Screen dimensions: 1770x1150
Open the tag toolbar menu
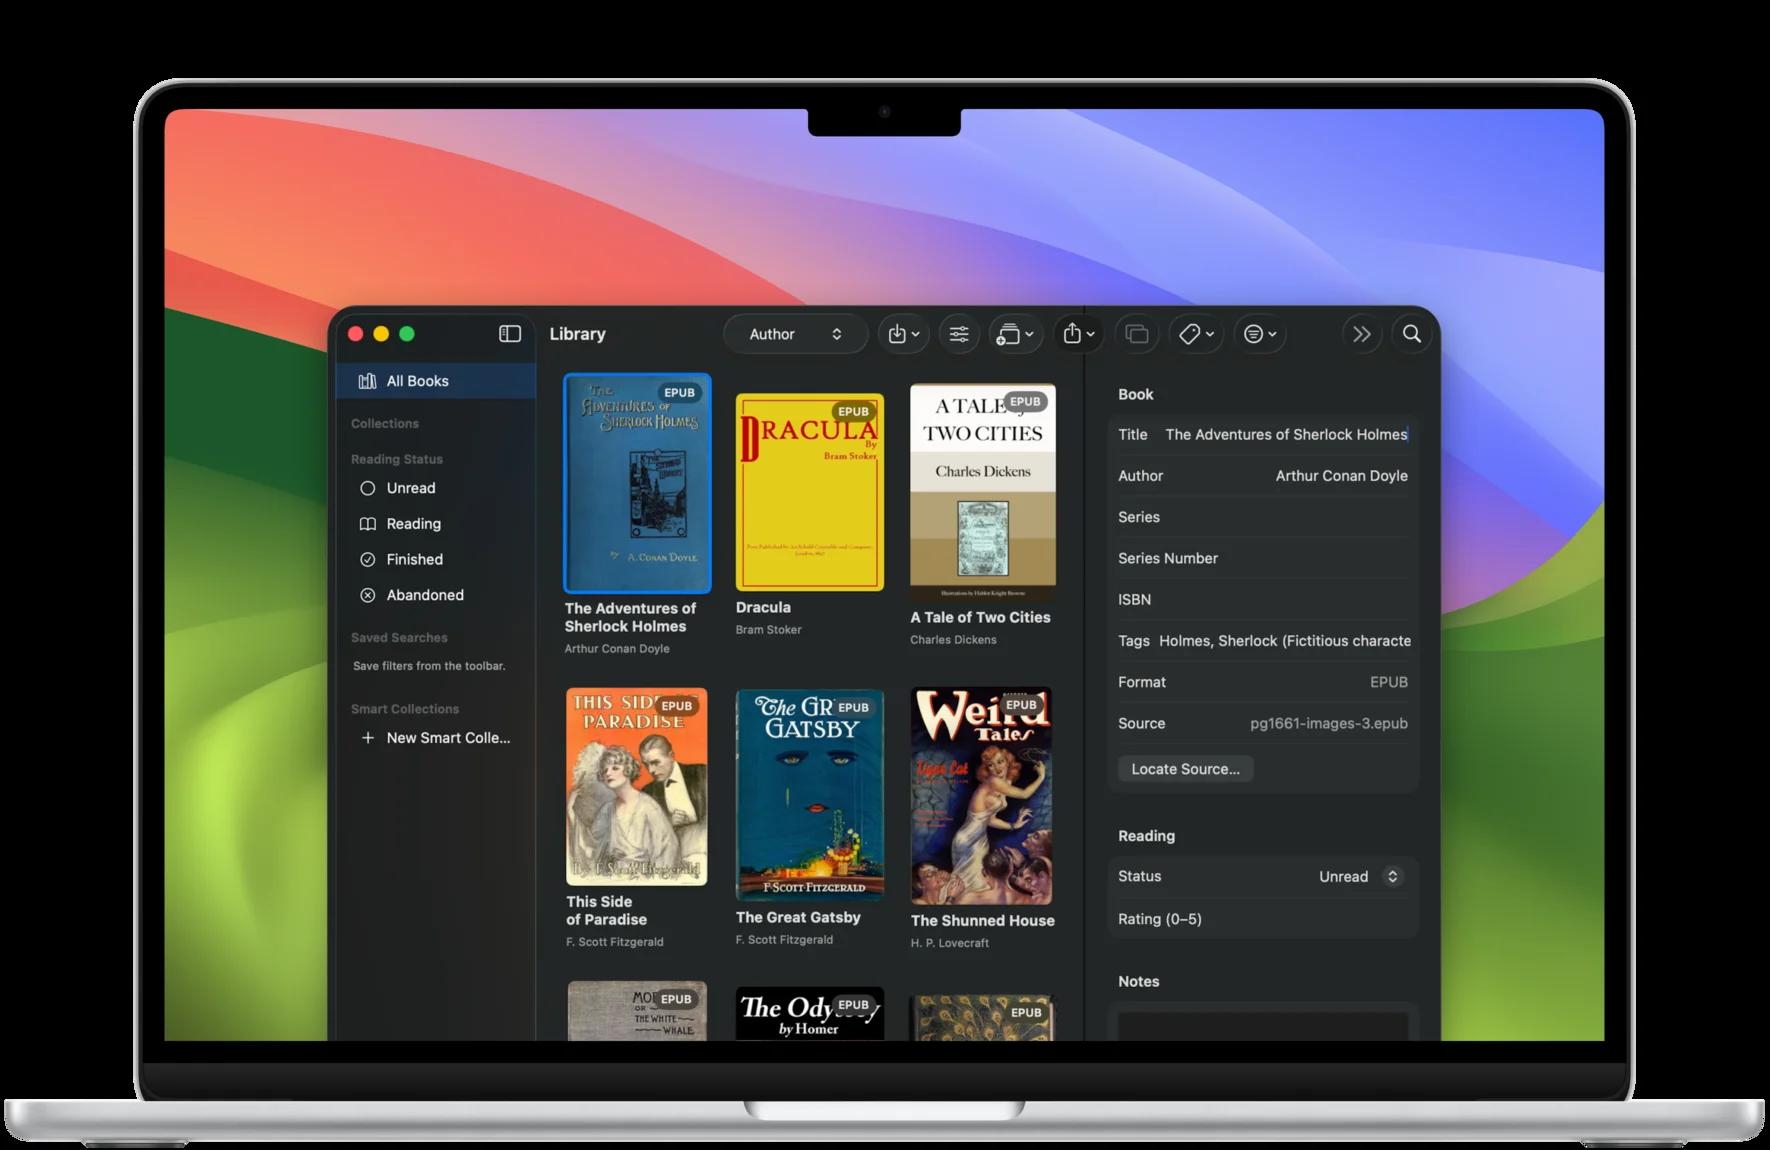[x=1196, y=334]
